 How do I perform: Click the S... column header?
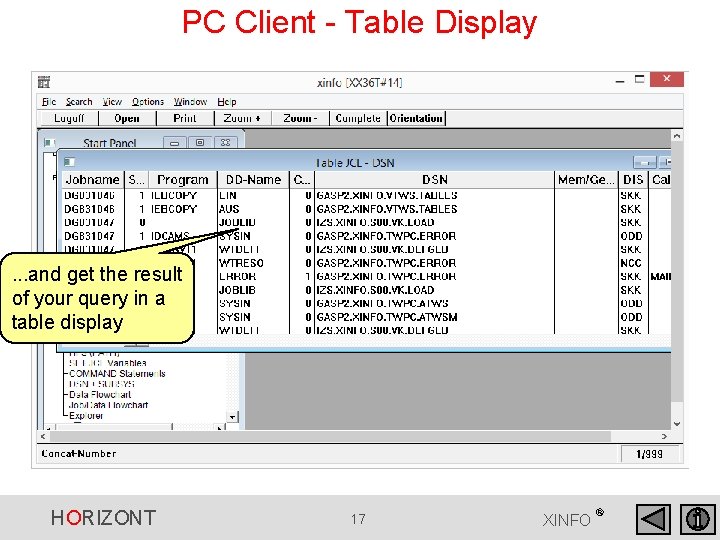(x=136, y=180)
